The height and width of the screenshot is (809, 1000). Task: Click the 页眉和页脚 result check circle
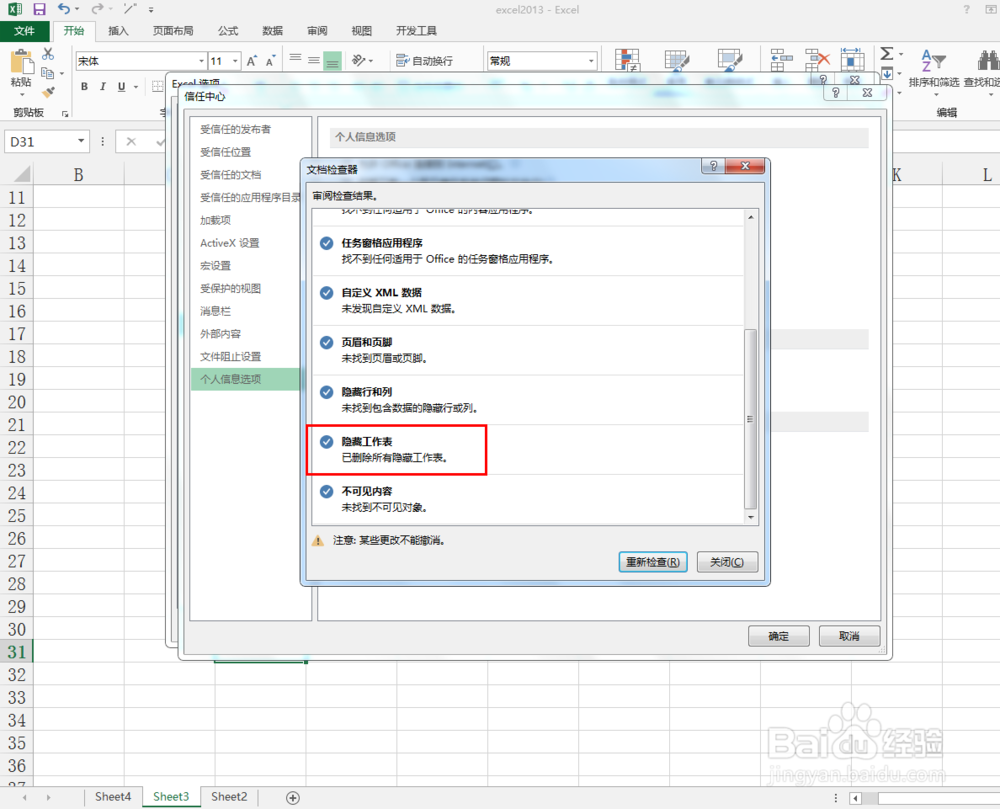pos(326,342)
